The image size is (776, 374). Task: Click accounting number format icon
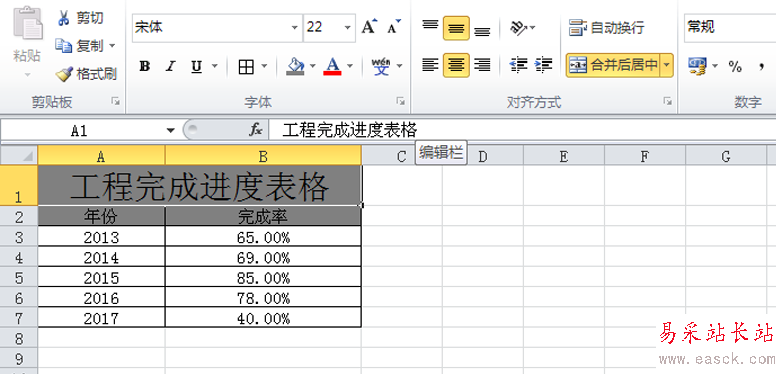click(x=698, y=66)
